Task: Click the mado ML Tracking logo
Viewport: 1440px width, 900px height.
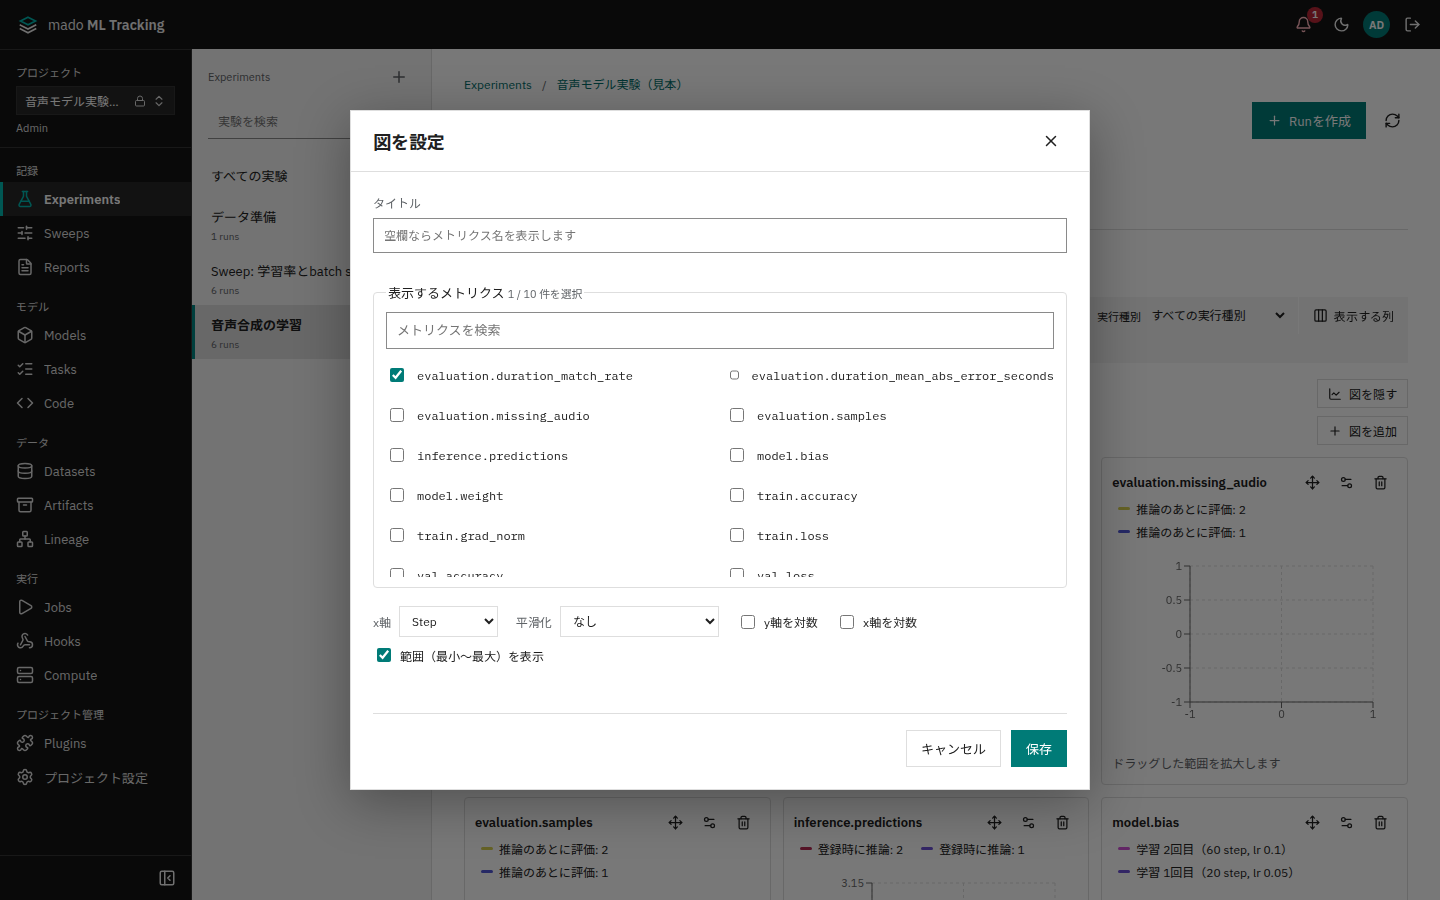Action: tap(92, 25)
